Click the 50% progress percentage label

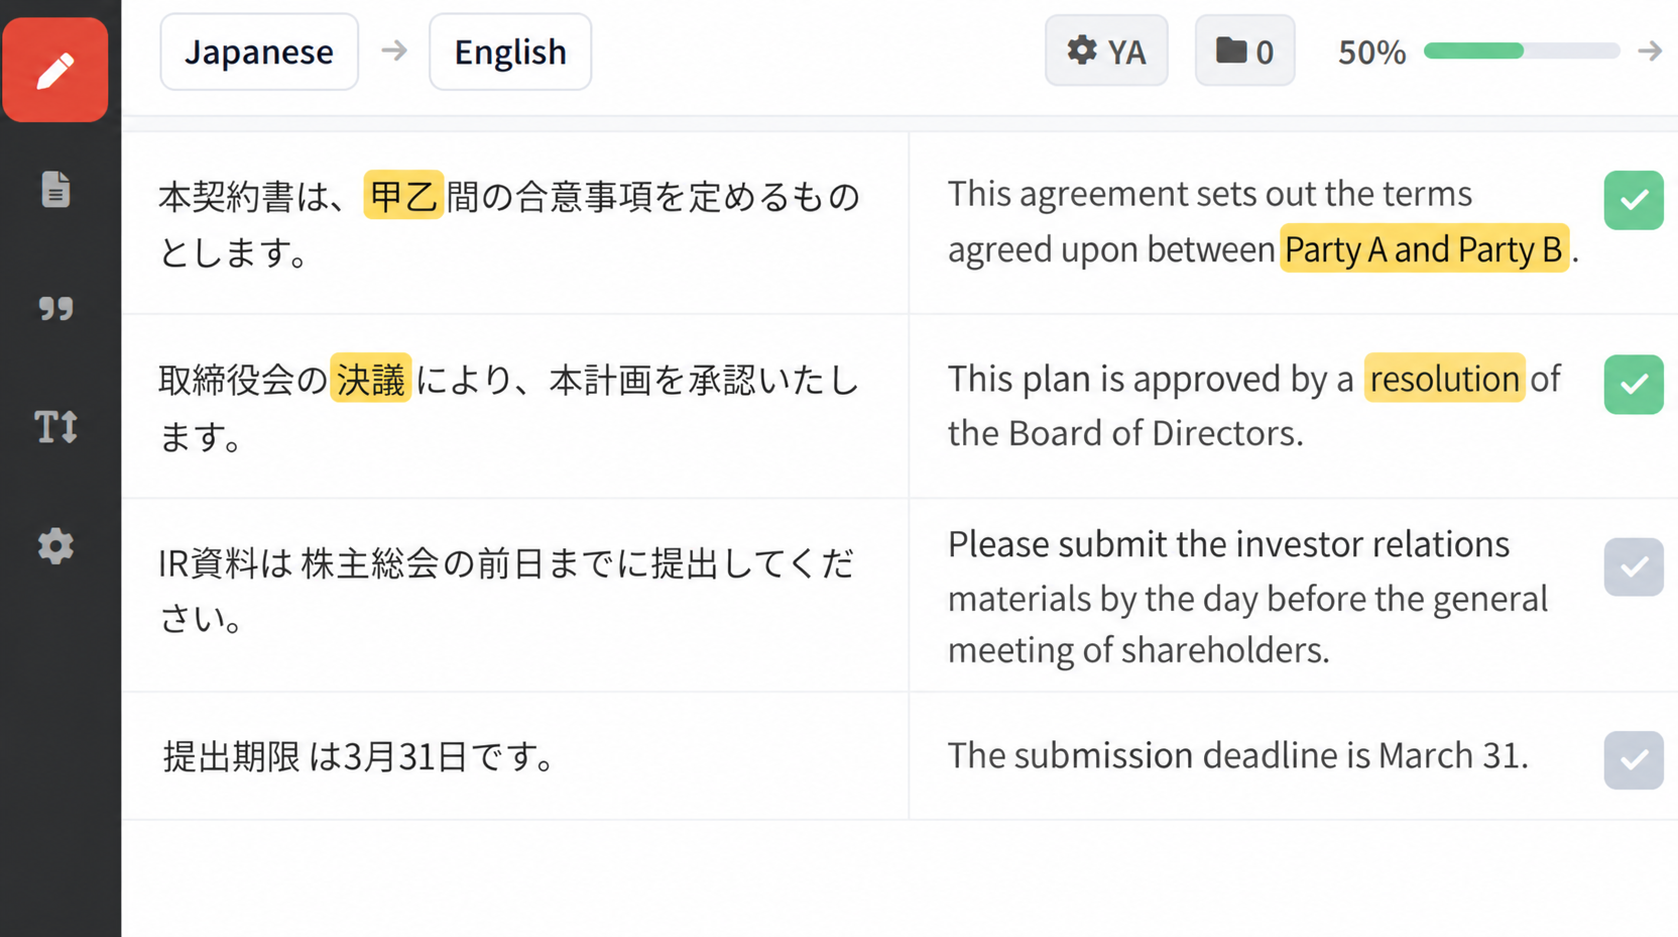point(1372,52)
